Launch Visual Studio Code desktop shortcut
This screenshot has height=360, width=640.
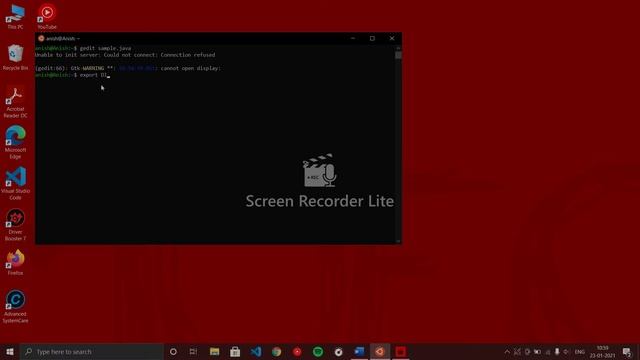[15, 184]
